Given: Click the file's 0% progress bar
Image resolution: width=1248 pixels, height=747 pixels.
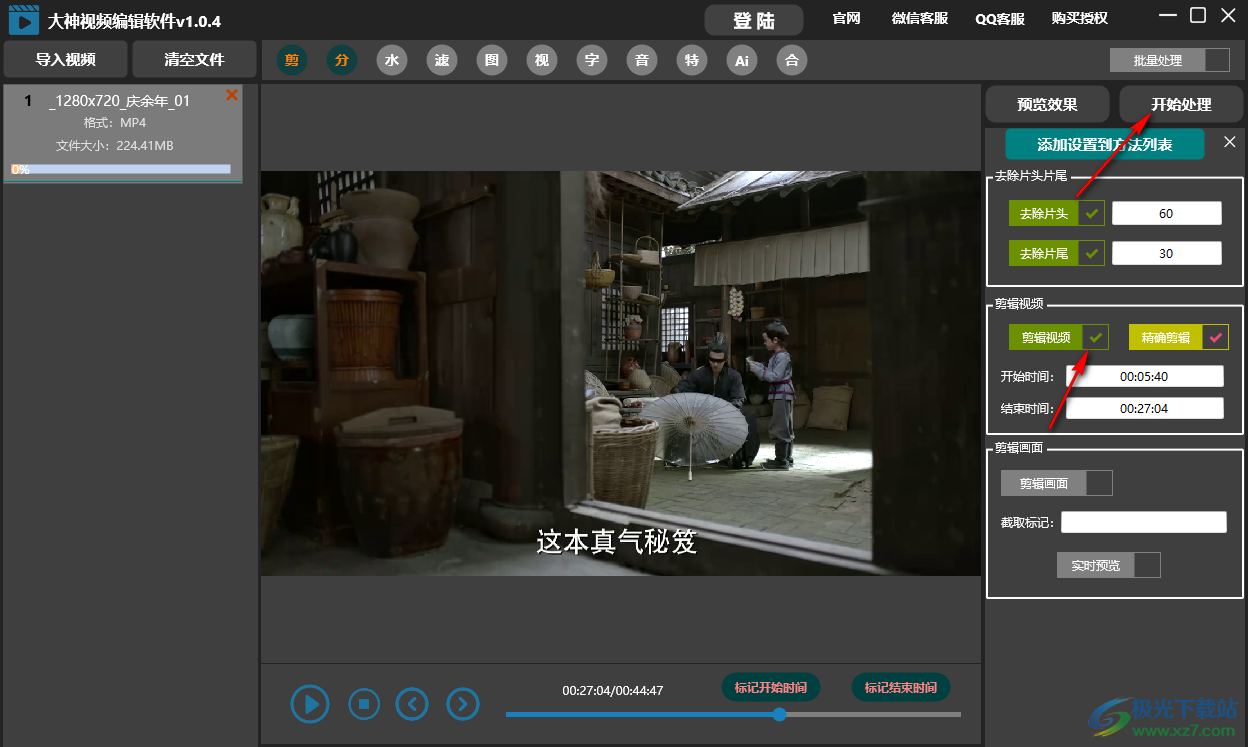Looking at the screenshot, I should click(121, 169).
